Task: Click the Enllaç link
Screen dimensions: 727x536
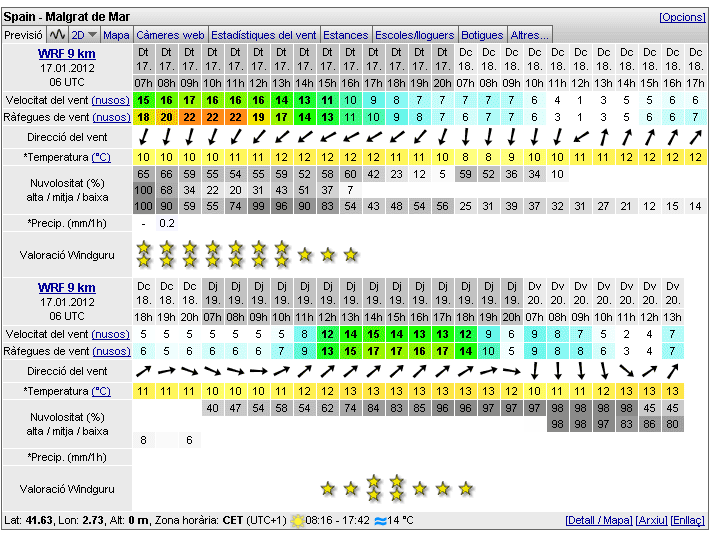Action: [x=688, y=521]
